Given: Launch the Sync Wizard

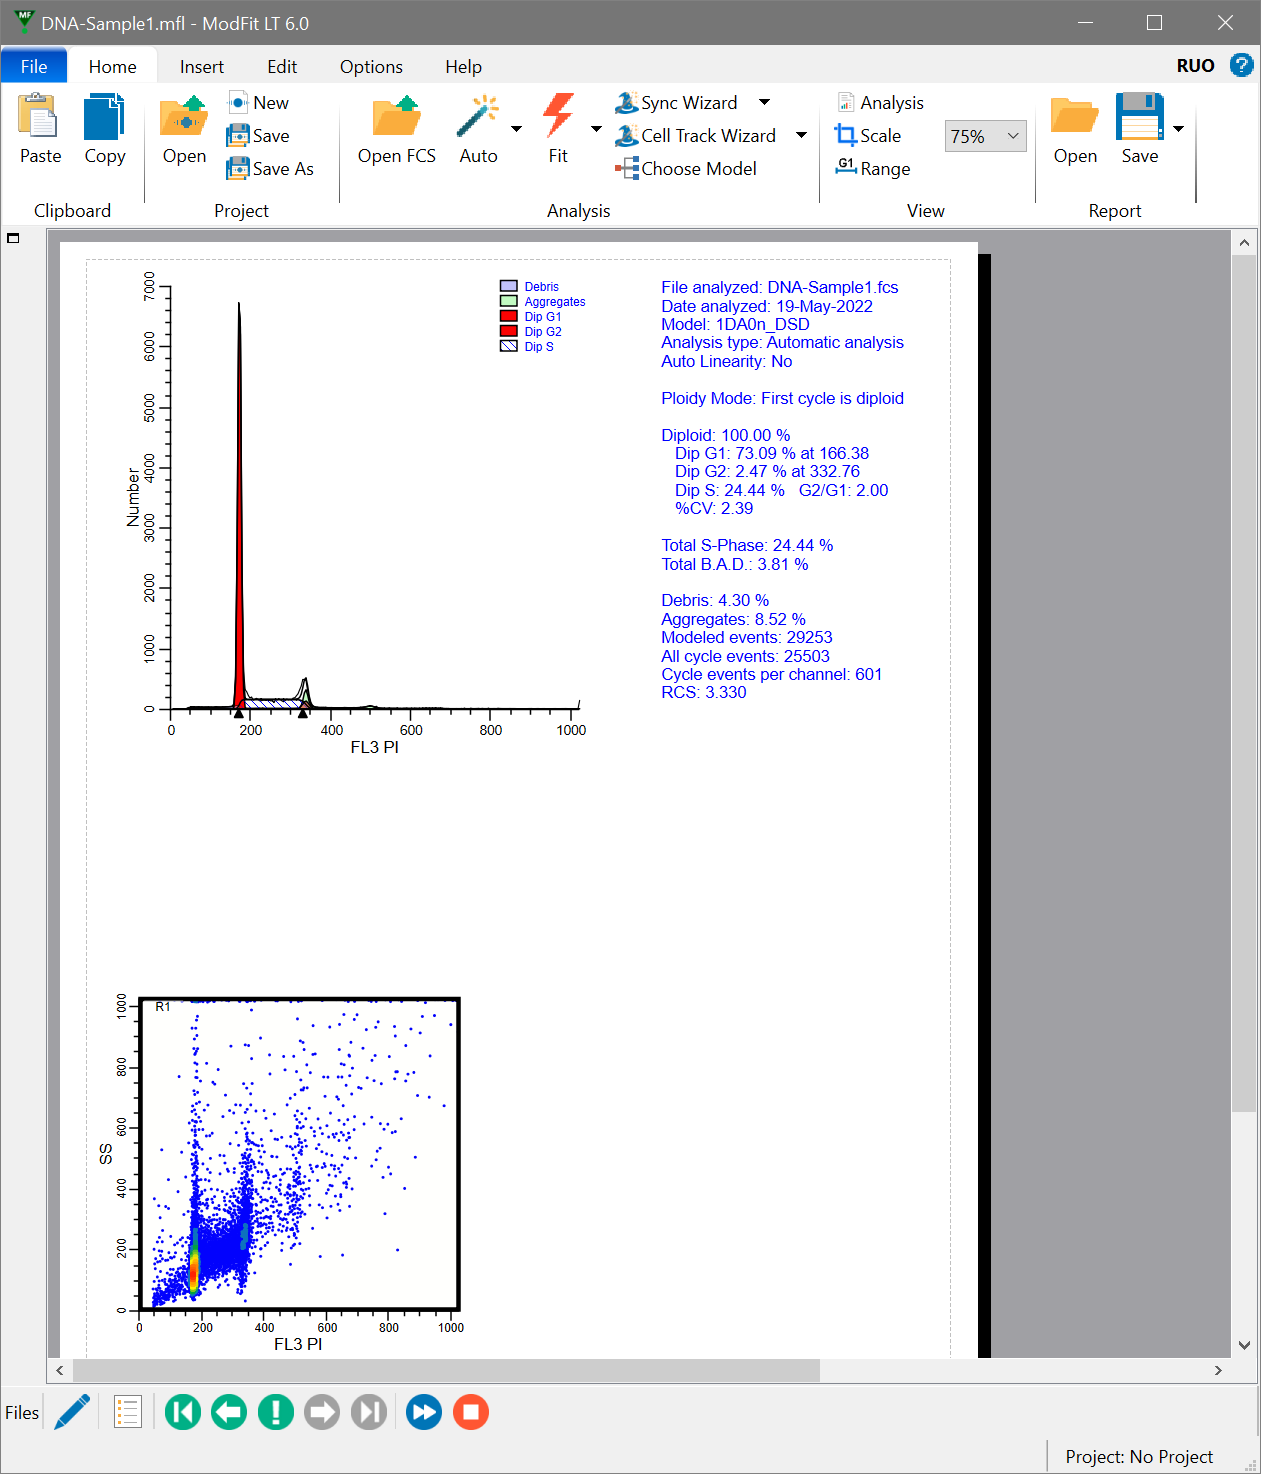Looking at the screenshot, I should coord(678,103).
